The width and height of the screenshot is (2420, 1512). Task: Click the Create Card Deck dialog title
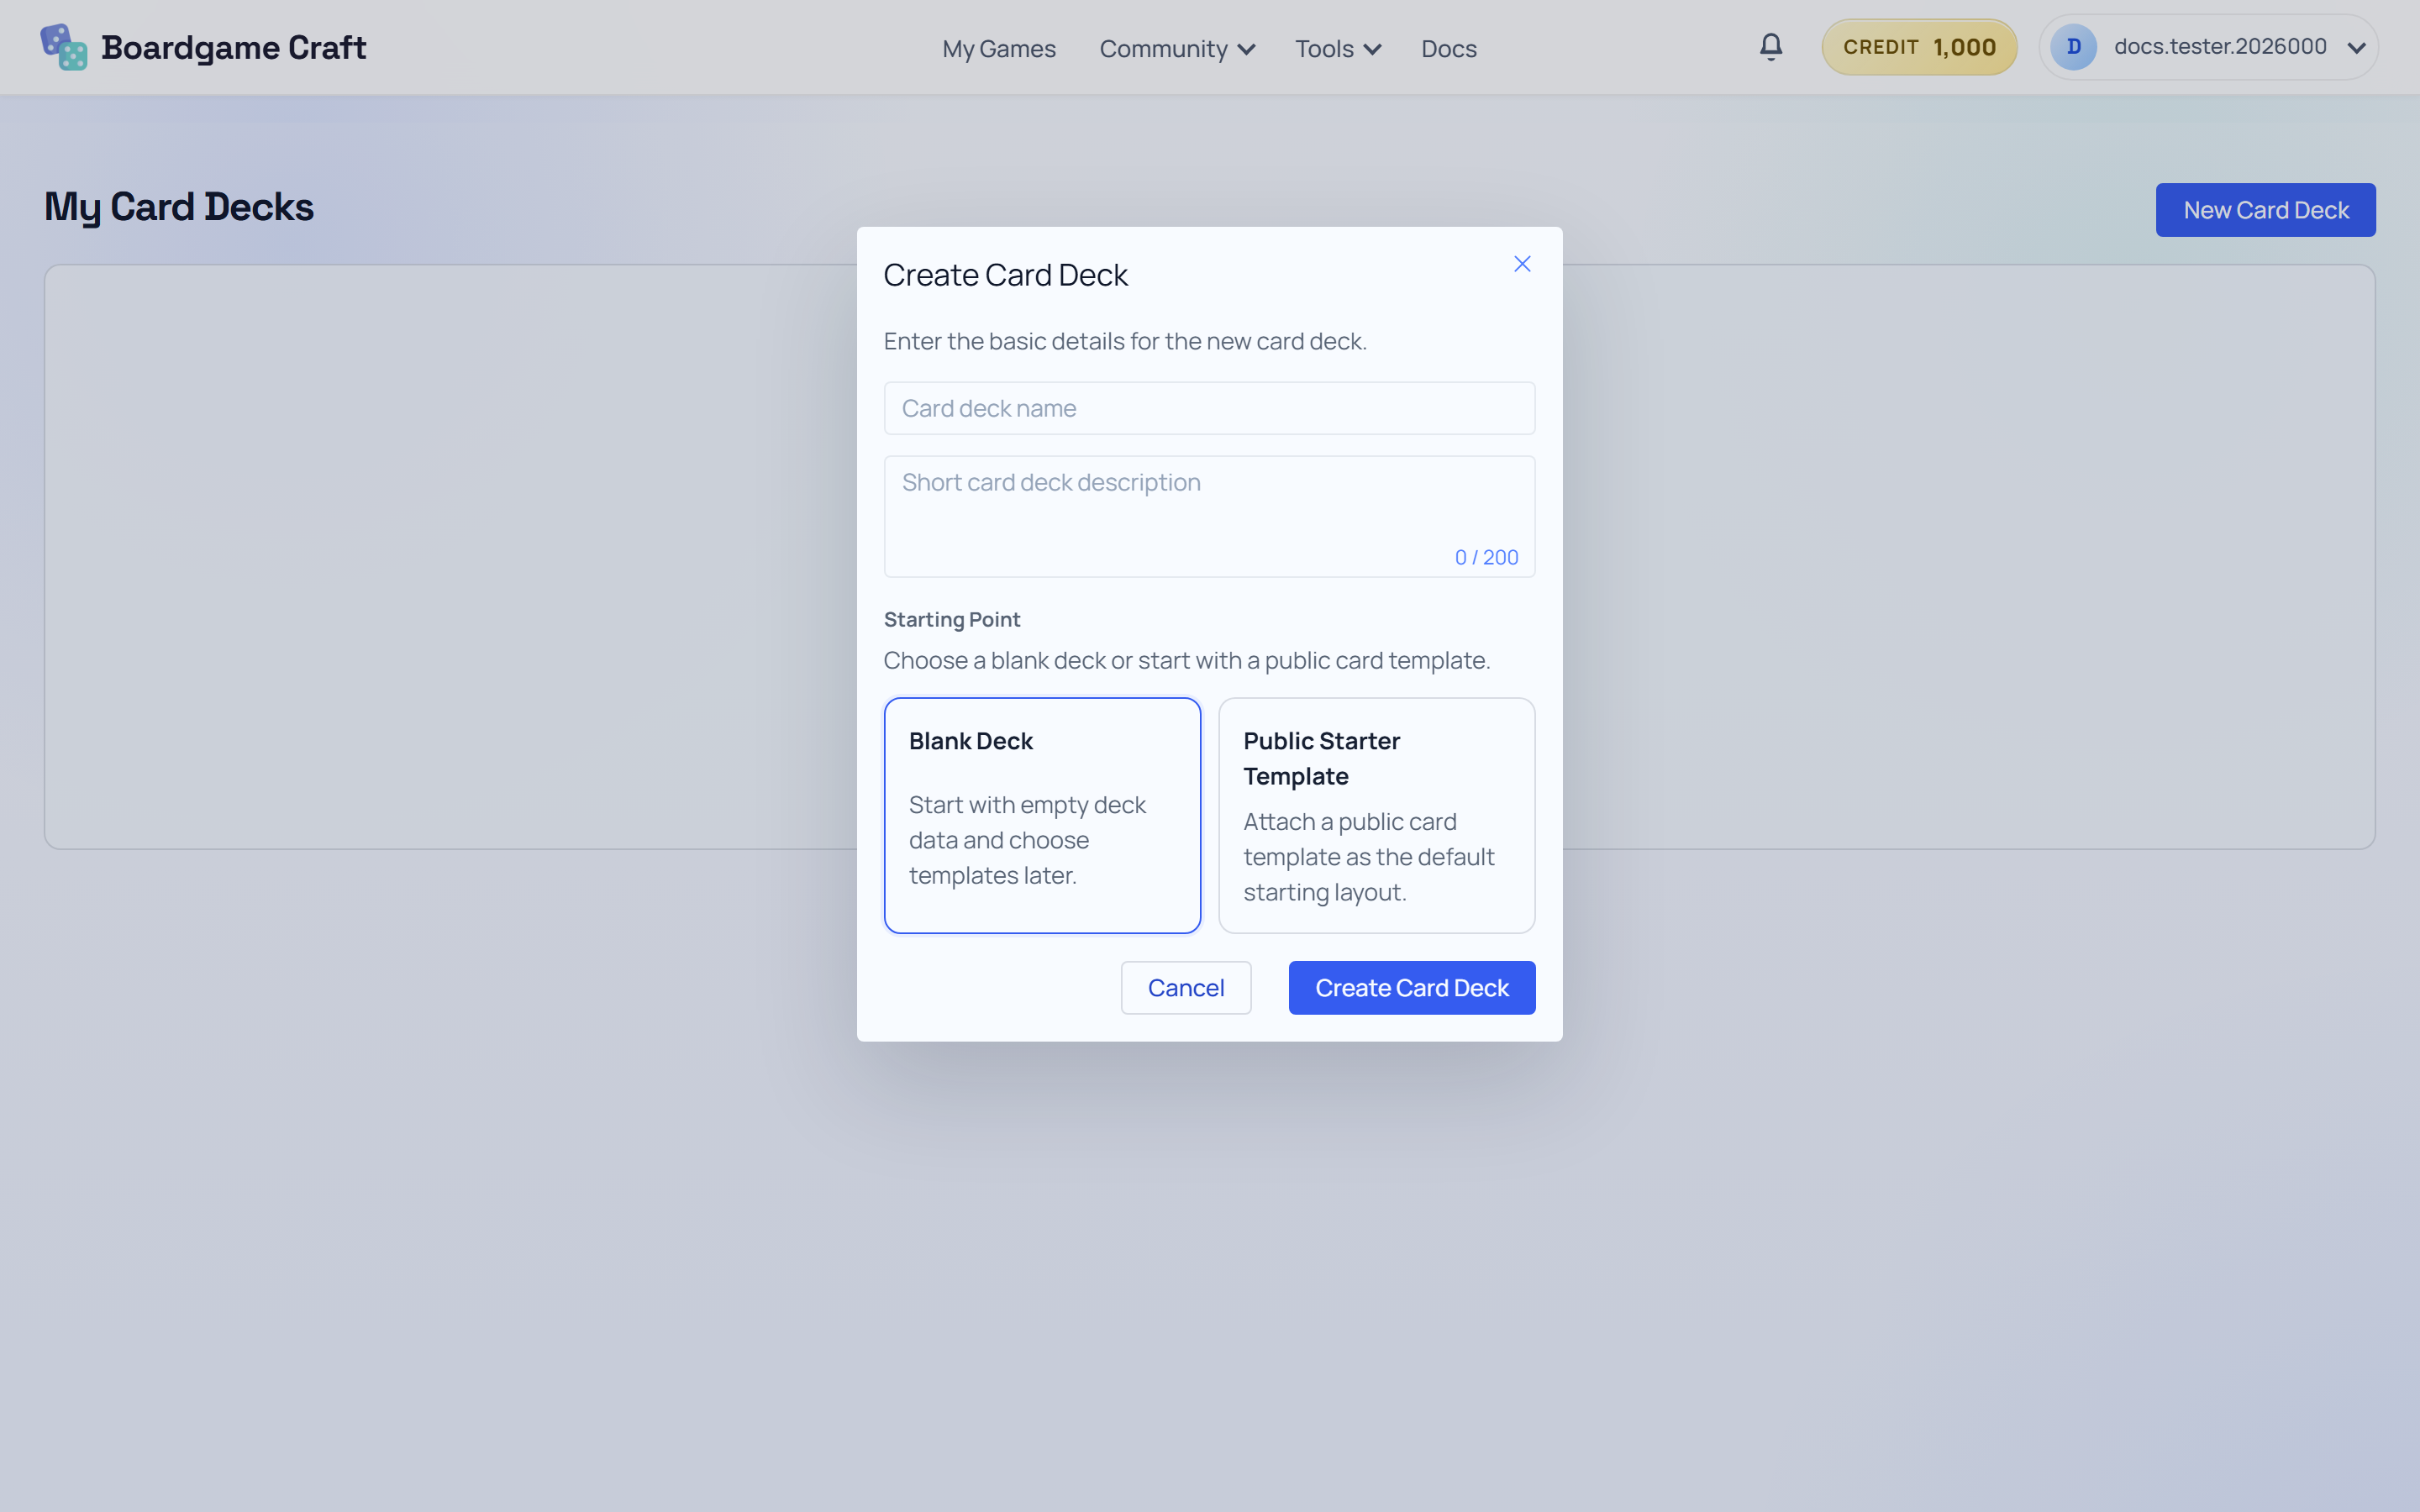1006,275
